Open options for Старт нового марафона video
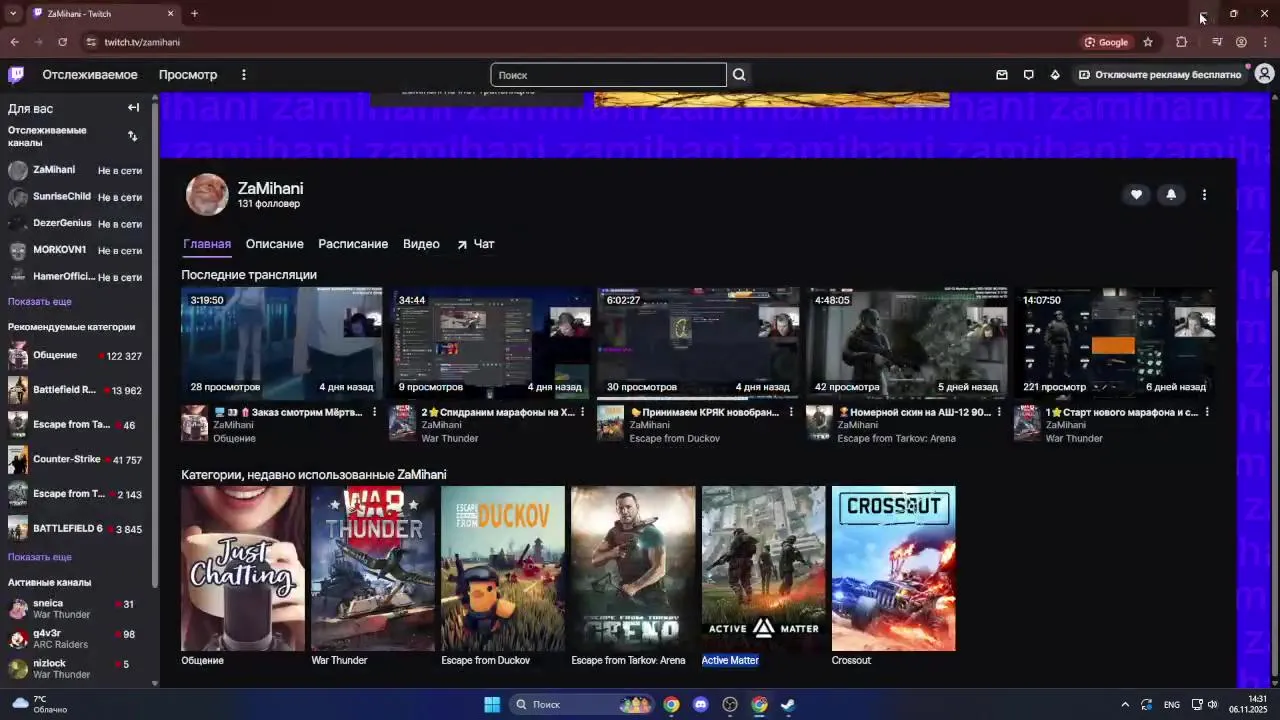 [1207, 412]
